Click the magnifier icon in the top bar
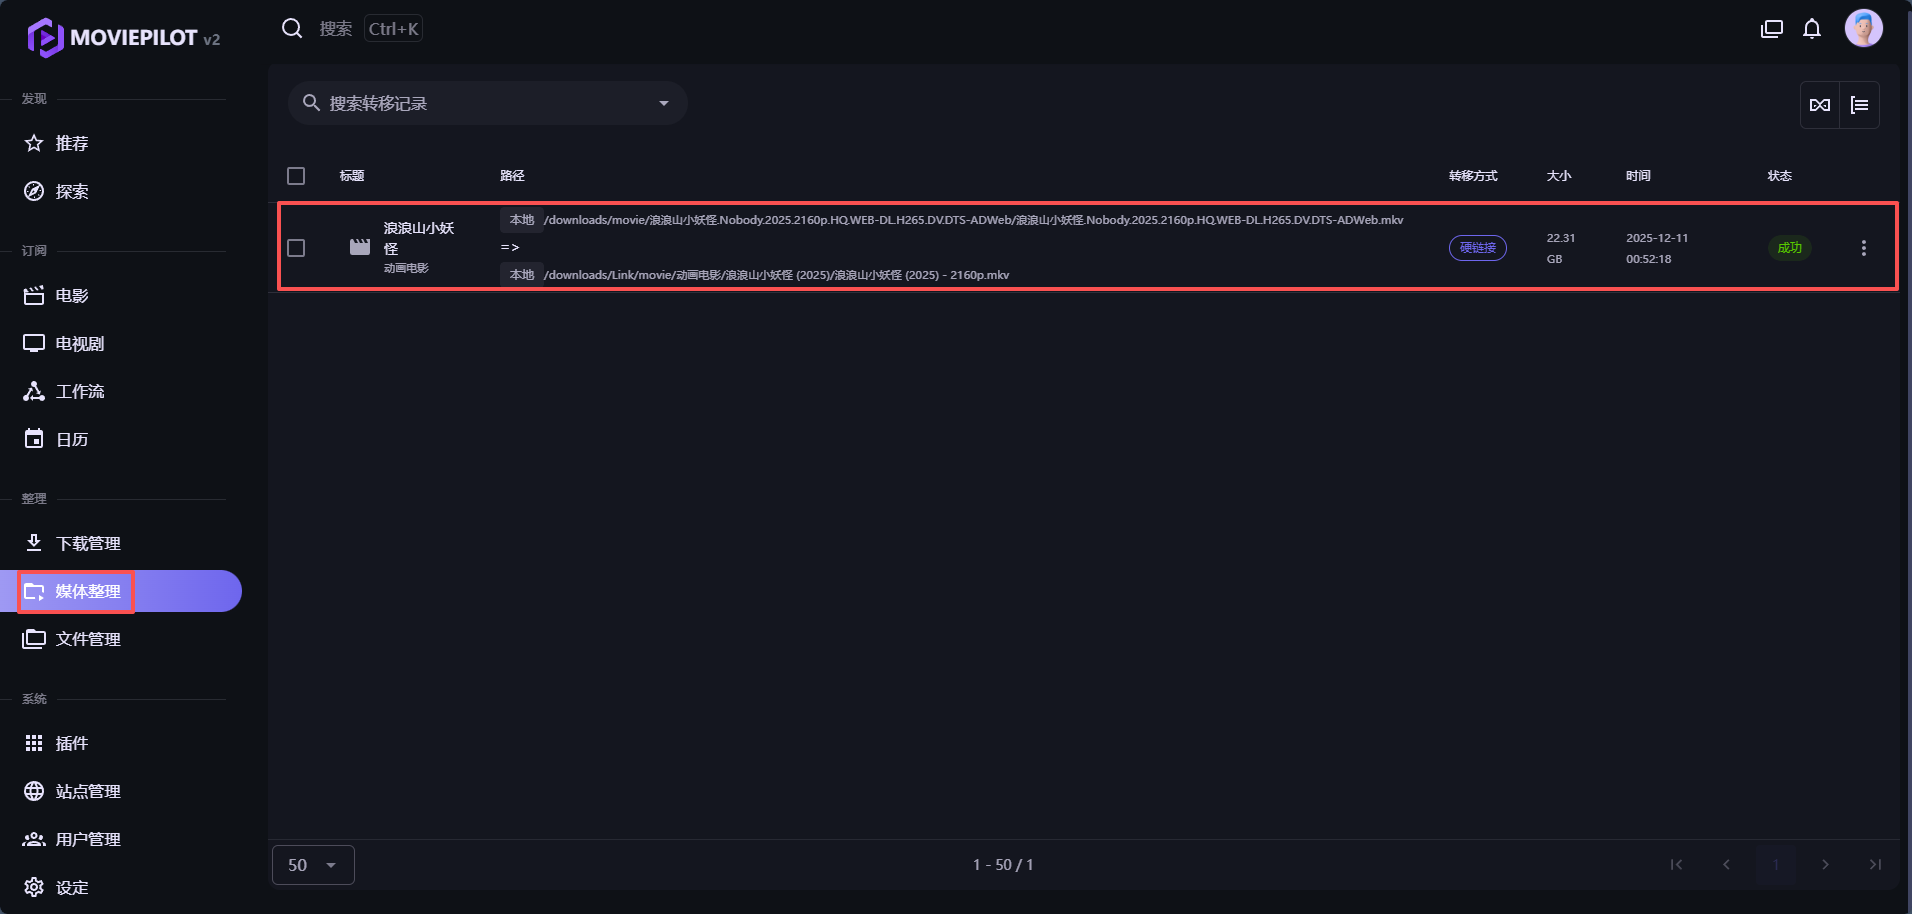 [292, 29]
